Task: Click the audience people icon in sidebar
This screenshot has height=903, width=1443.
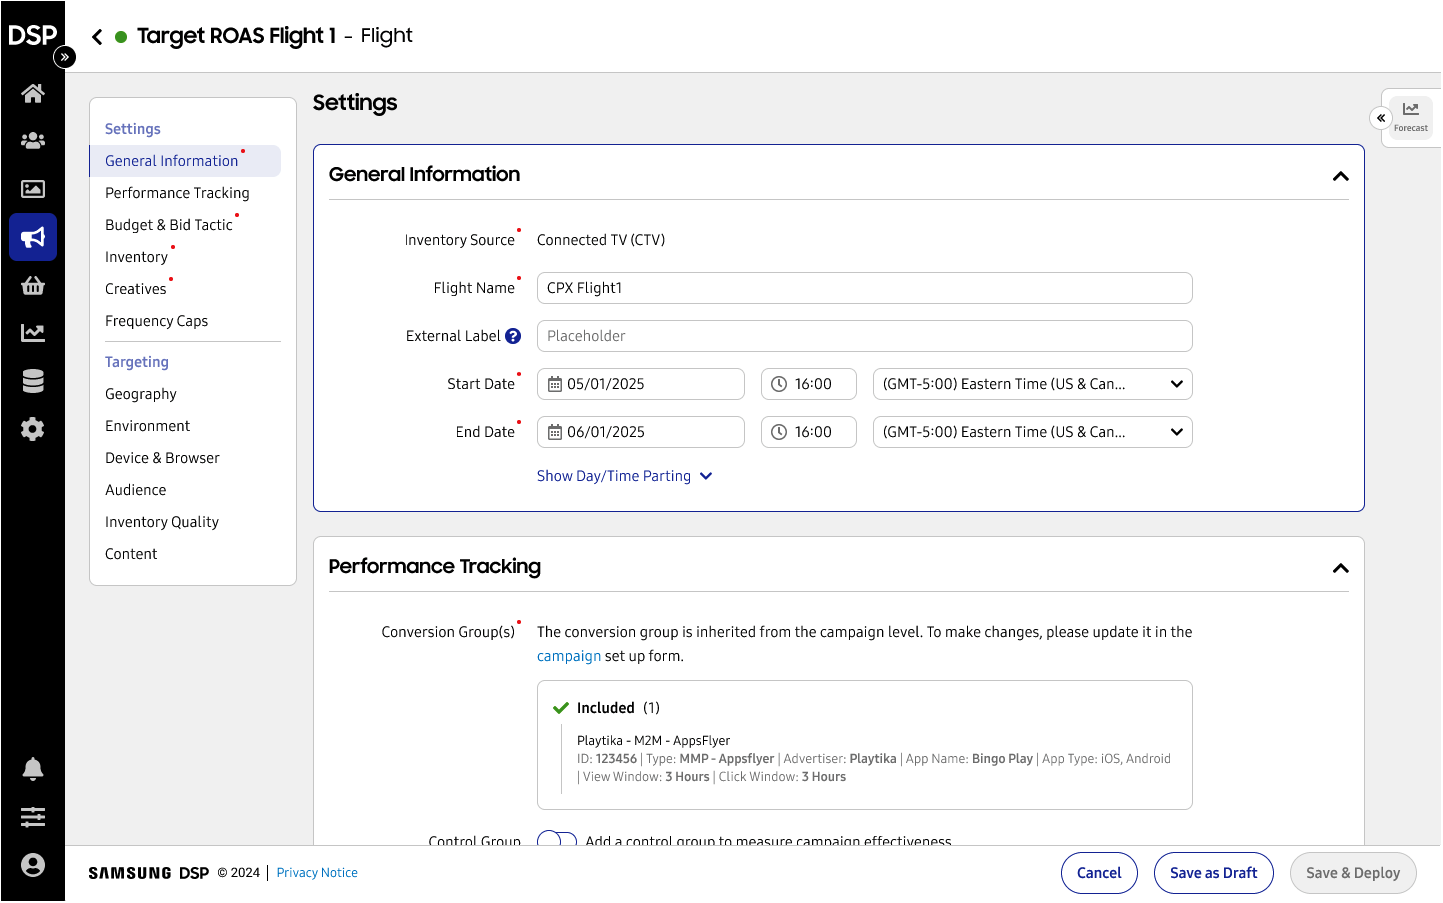Action: point(33,141)
